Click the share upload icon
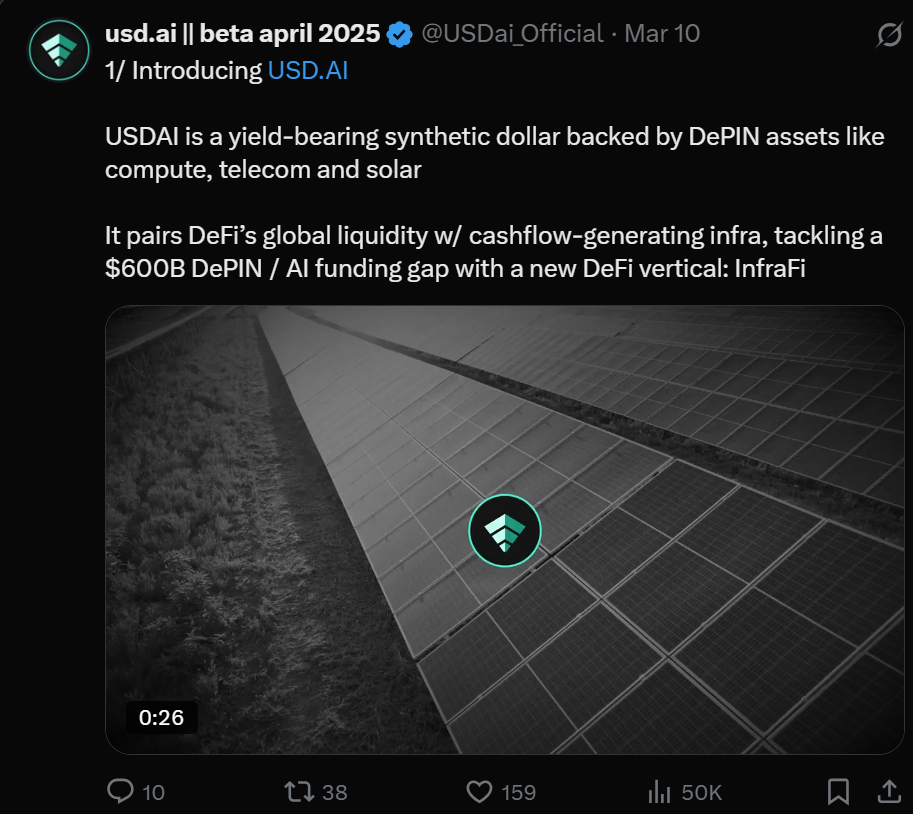The width and height of the screenshot is (913, 814). (888, 792)
